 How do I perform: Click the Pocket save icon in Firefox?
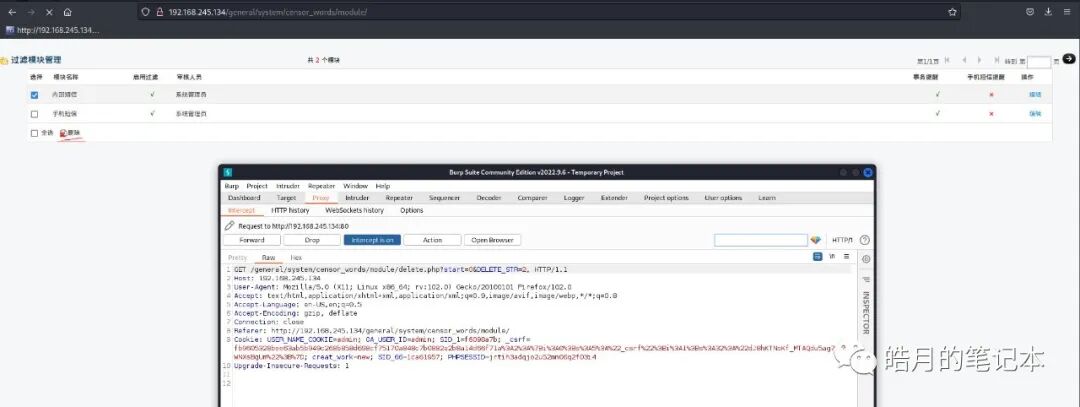pos(1030,12)
